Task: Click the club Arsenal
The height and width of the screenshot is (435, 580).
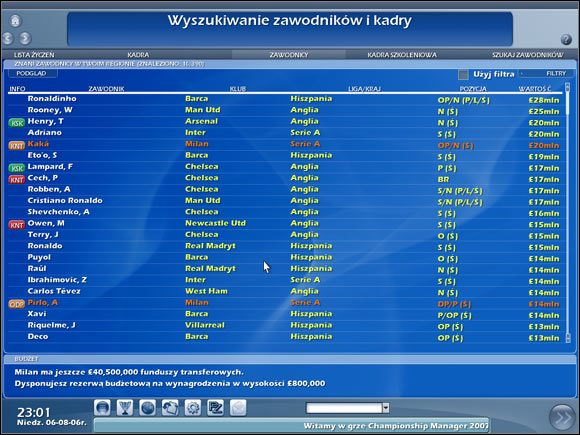Action: coord(201,121)
